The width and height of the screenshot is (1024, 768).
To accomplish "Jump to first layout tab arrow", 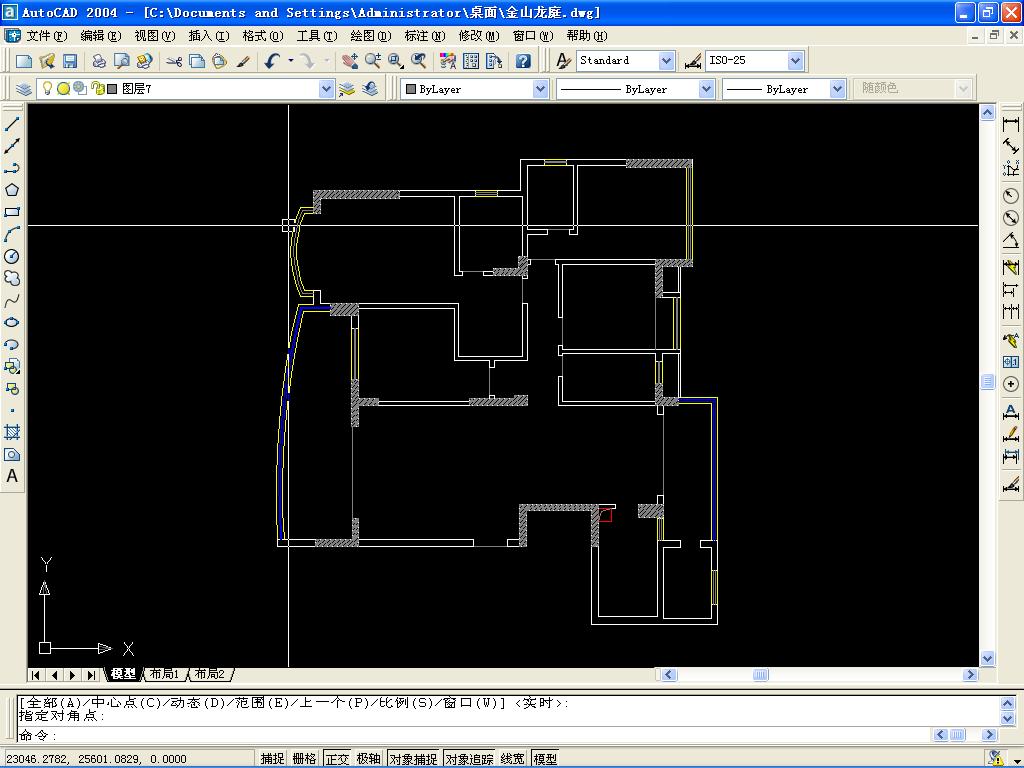I will click(x=36, y=675).
